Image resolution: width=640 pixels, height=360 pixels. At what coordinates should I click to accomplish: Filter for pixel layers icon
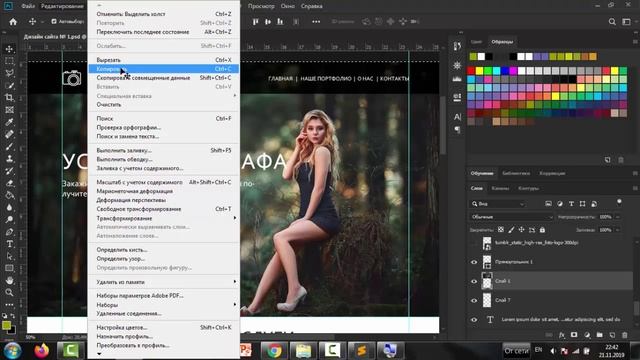(548, 204)
